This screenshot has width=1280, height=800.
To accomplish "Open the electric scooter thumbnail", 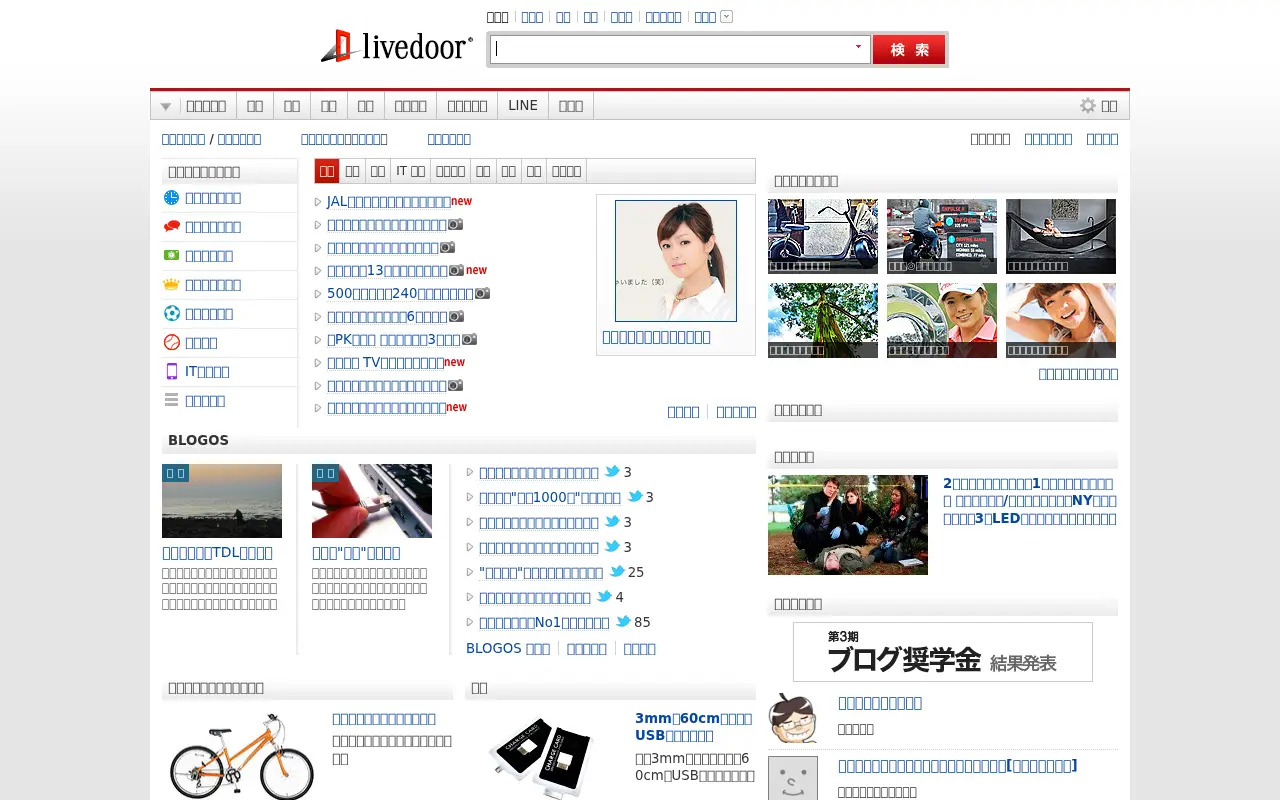I will 823,236.
